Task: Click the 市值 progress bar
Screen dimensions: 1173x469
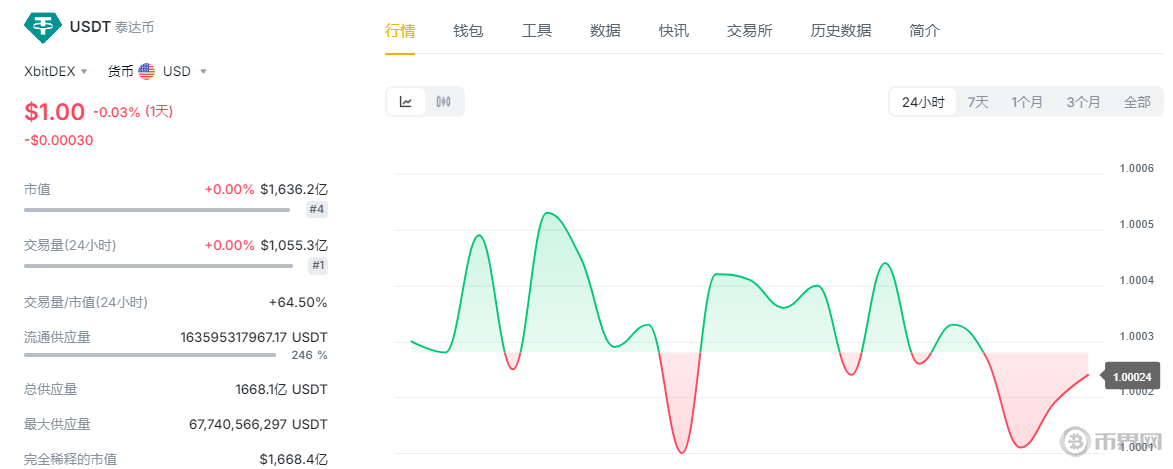Action: tap(160, 210)
